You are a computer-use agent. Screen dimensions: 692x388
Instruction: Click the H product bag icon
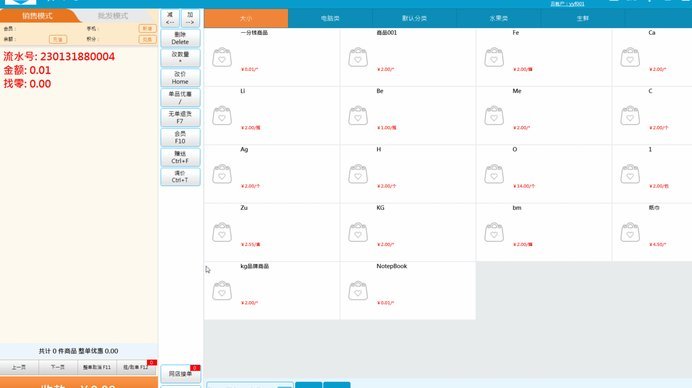357,174
